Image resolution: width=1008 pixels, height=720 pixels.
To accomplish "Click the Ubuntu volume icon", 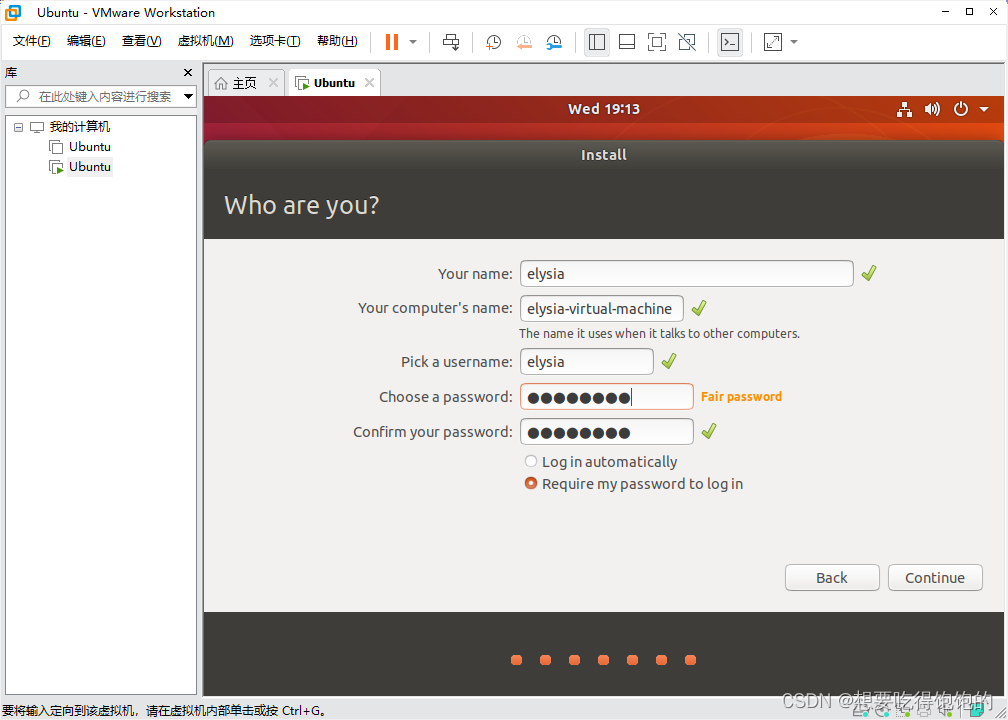I will click(932, 109).
